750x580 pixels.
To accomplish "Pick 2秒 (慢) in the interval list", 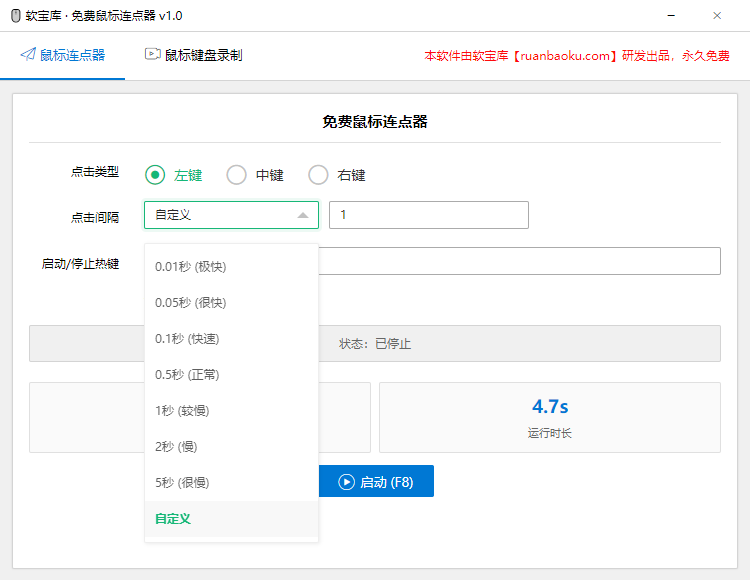I will (x=232, y=447).
